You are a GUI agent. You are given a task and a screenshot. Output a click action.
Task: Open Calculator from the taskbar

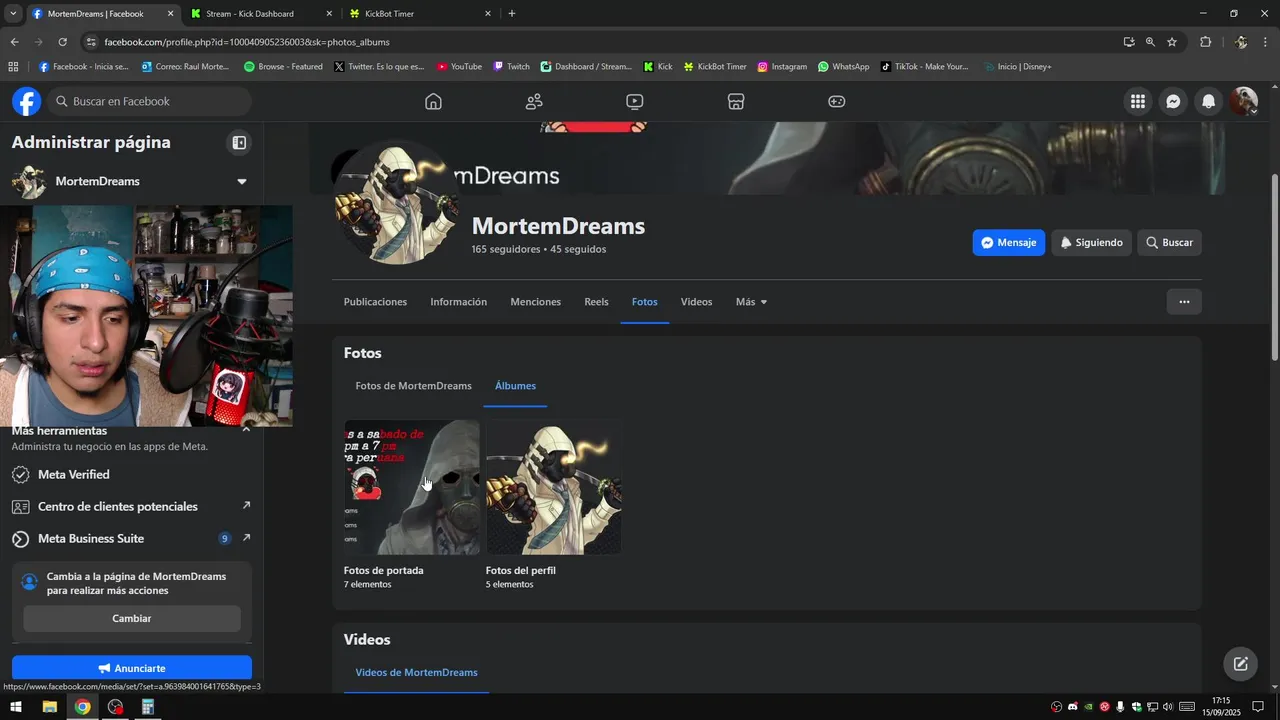click(x=147, y=707)
